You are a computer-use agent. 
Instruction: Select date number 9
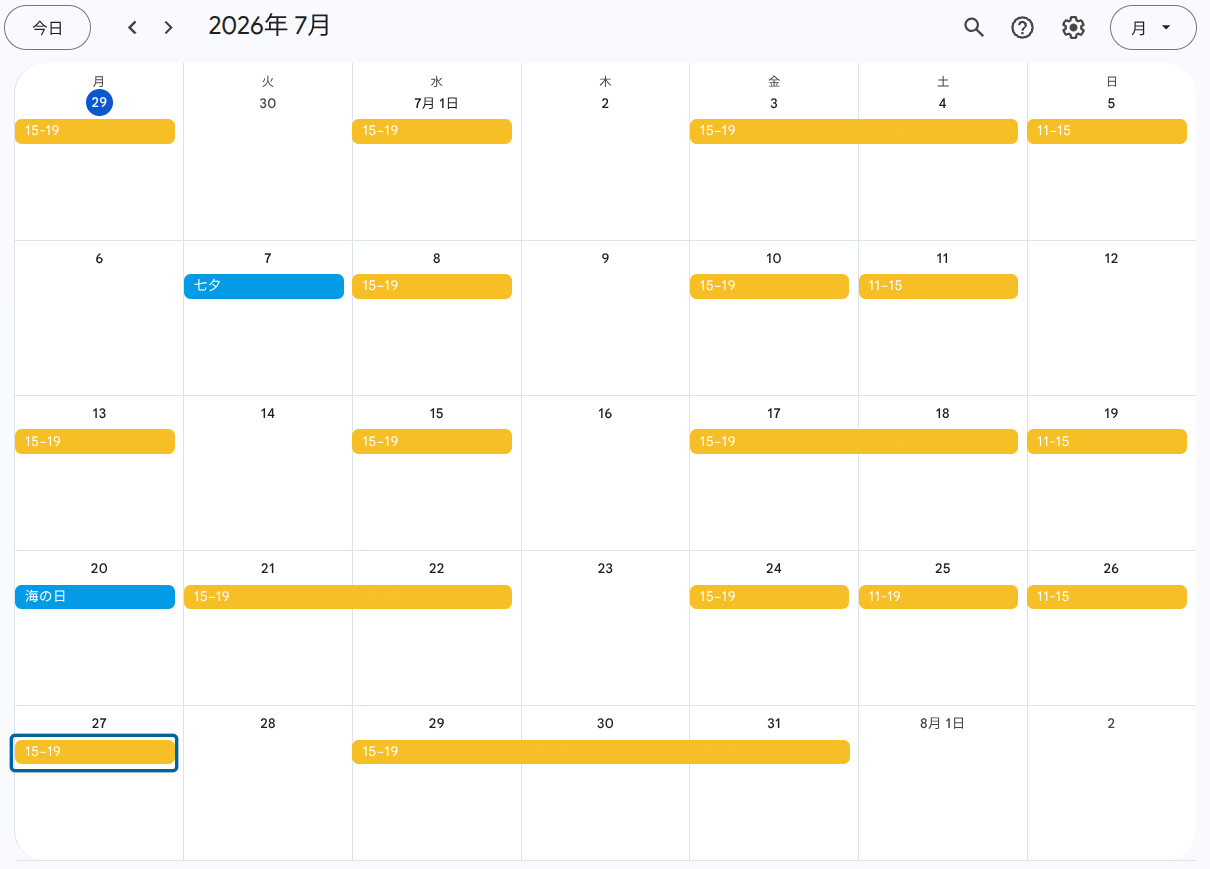pyautogui.click(x=605, y=258)
